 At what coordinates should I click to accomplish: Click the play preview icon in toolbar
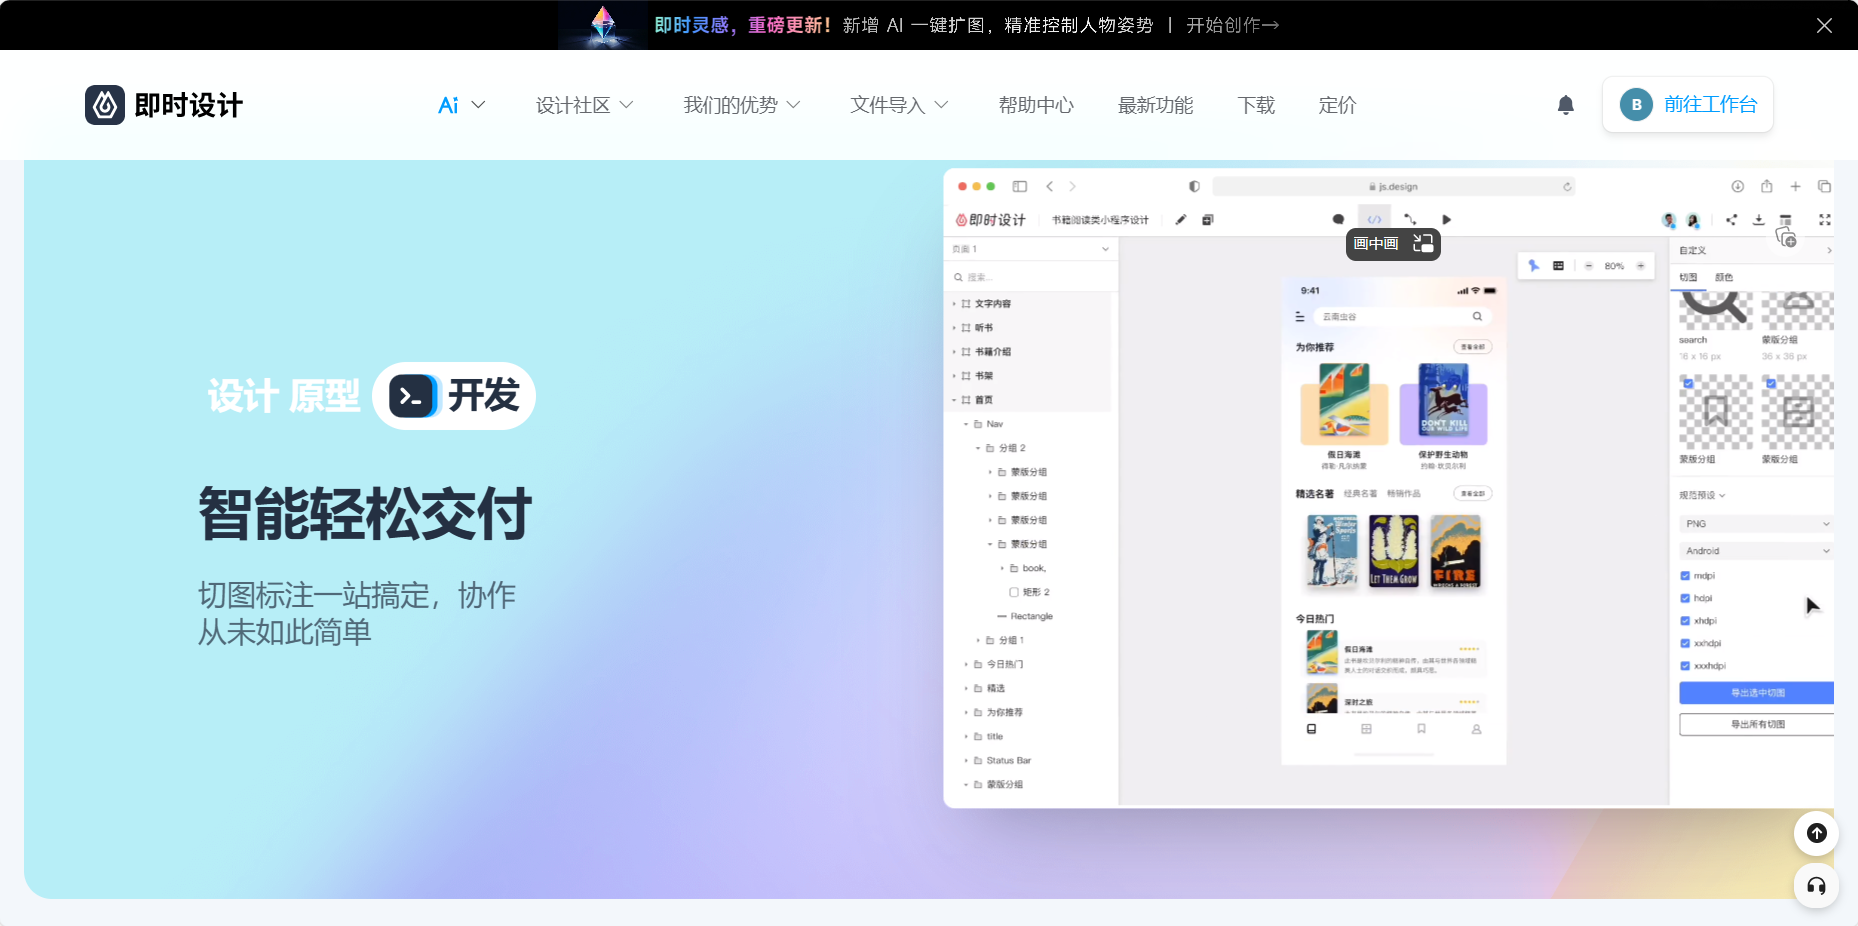coord(1446,219)
